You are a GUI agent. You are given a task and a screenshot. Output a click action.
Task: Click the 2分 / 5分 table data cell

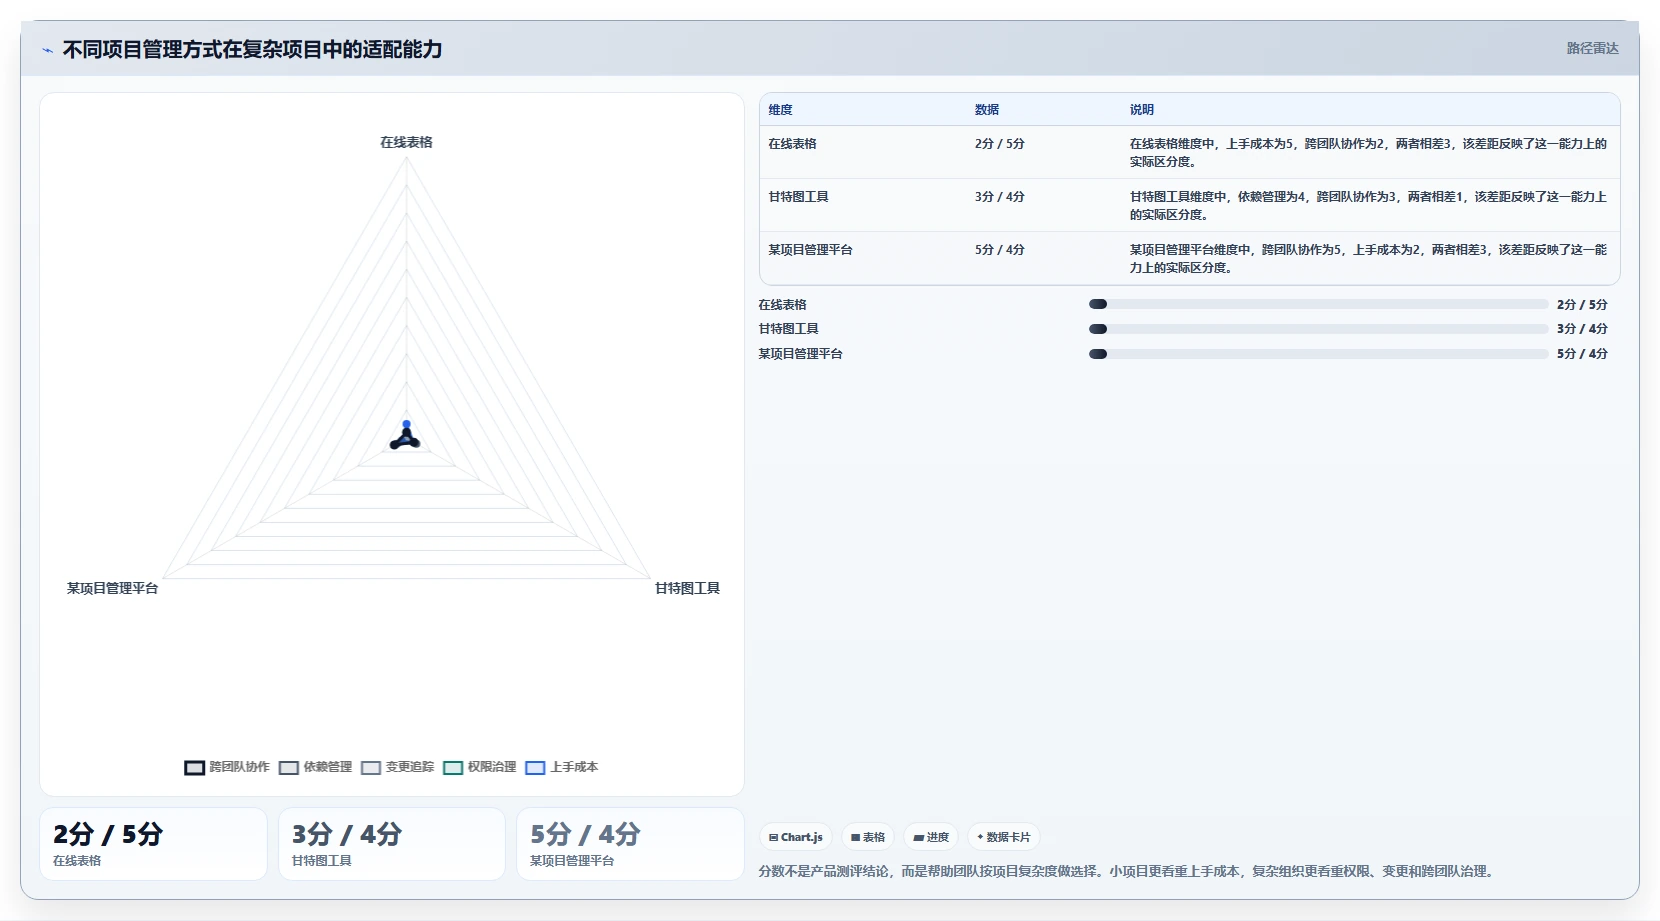(x=1000, y=144)
